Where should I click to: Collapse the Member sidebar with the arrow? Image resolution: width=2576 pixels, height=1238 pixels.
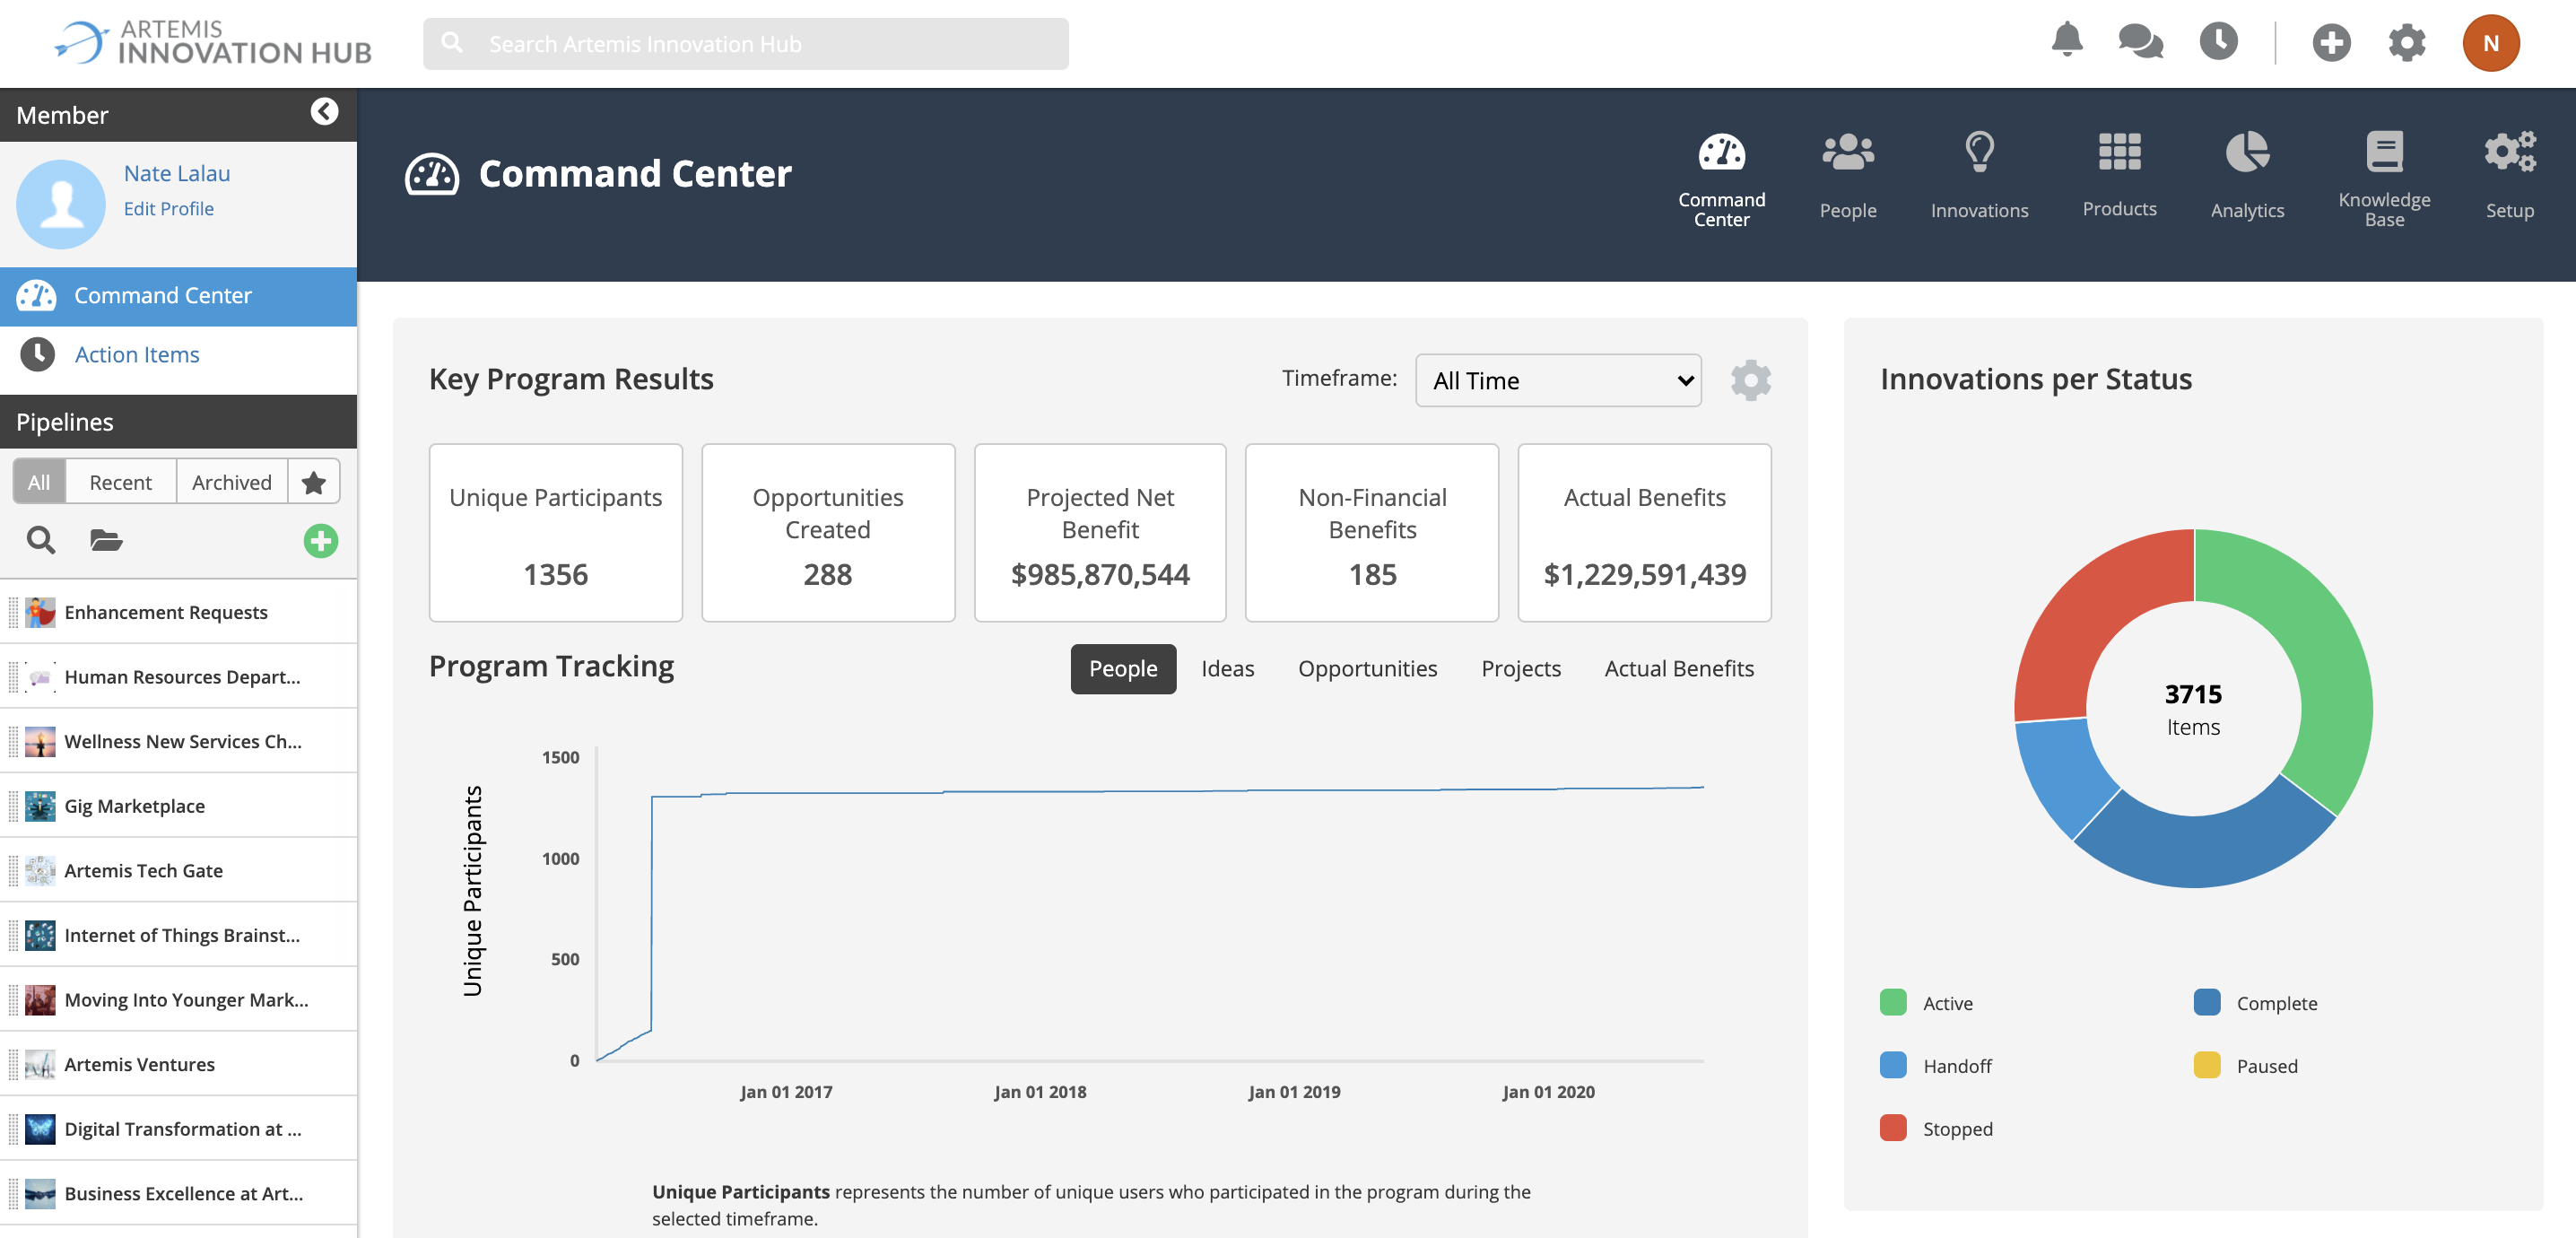pos(324,112)
